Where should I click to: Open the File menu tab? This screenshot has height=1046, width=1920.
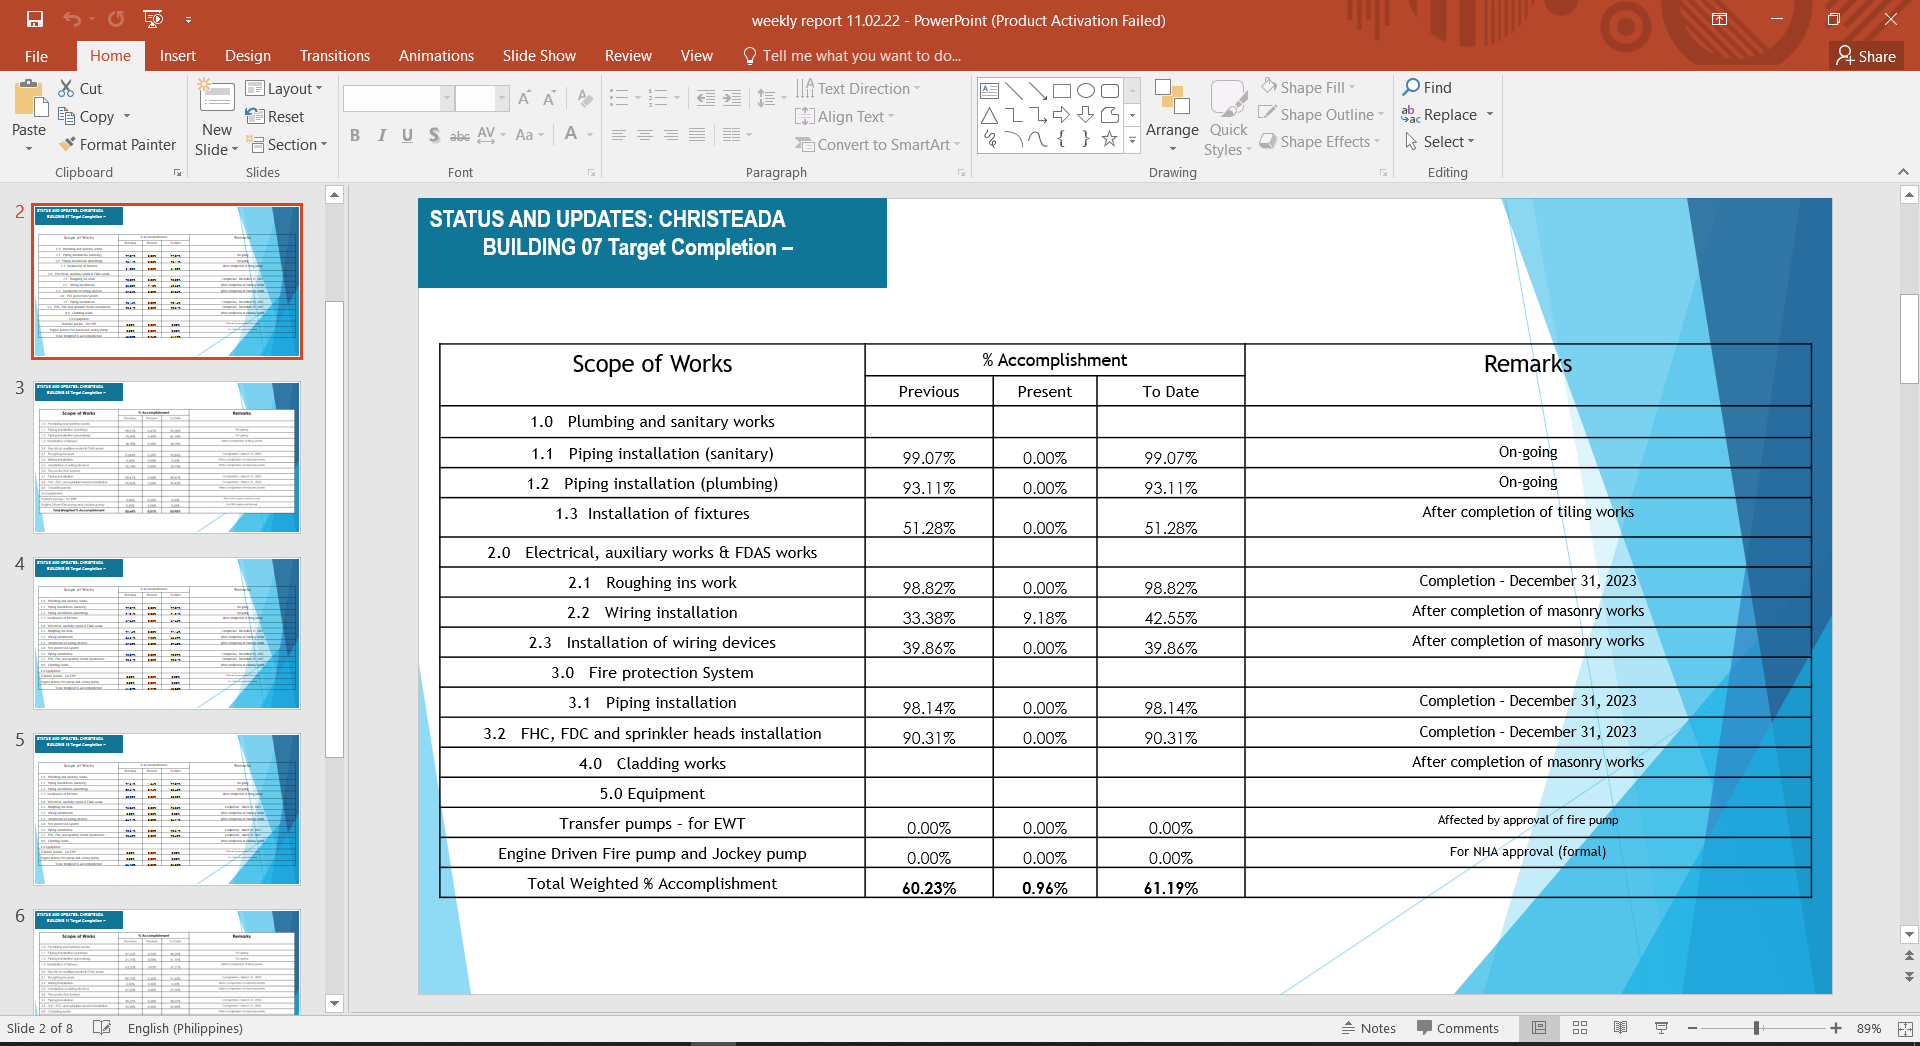[x=36, y=56]
